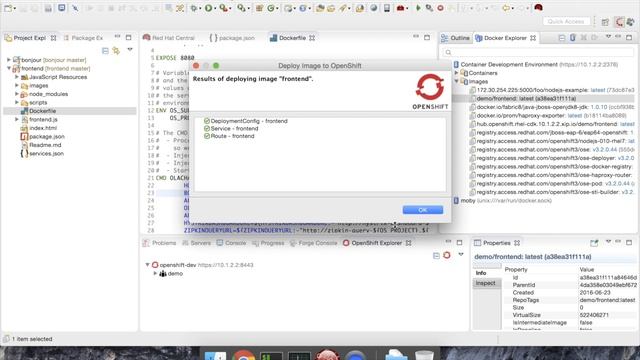640x360 pixels.
Task: Click the yellow back navigation arrow
Action: pos(506,8)
